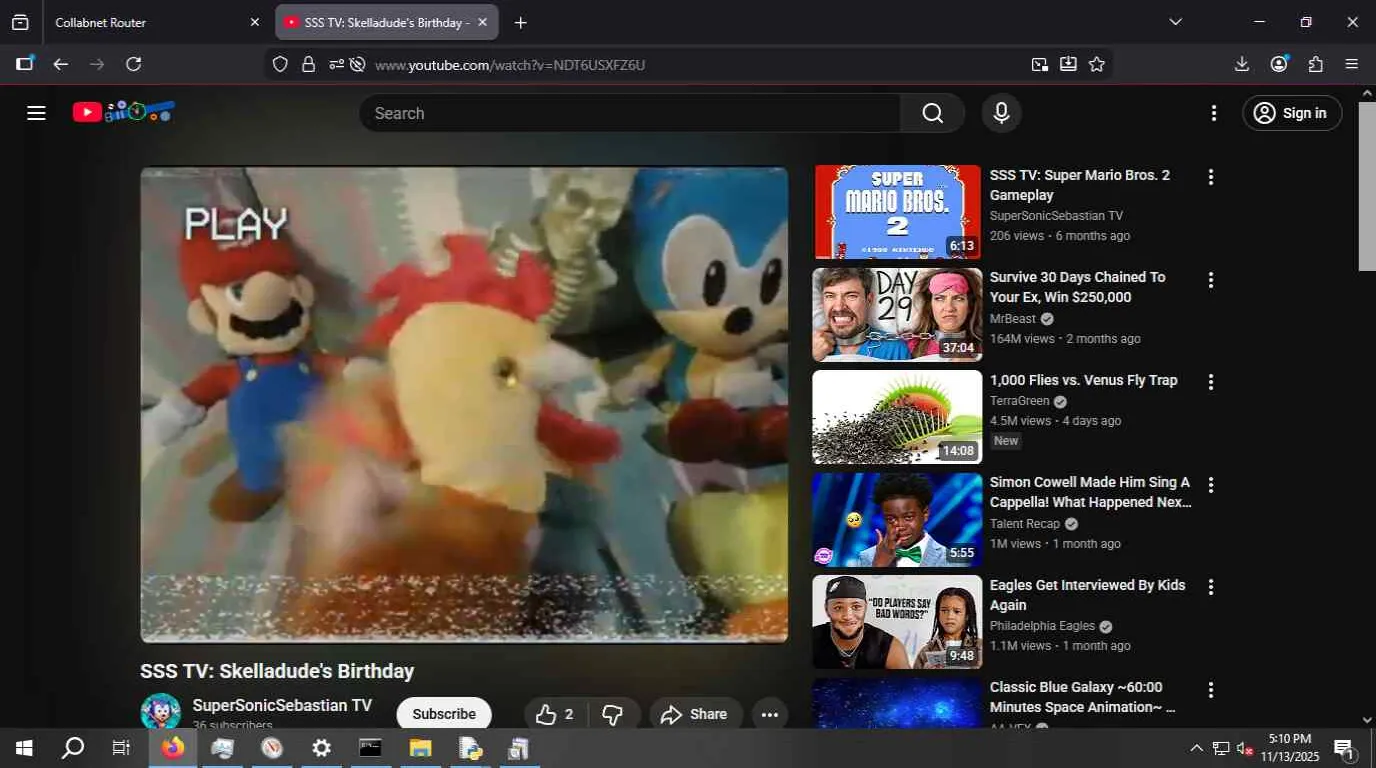
Task: Click the video title "SSS TV: Skelladude's Birthday"
Action: click(x=277, y=671)
